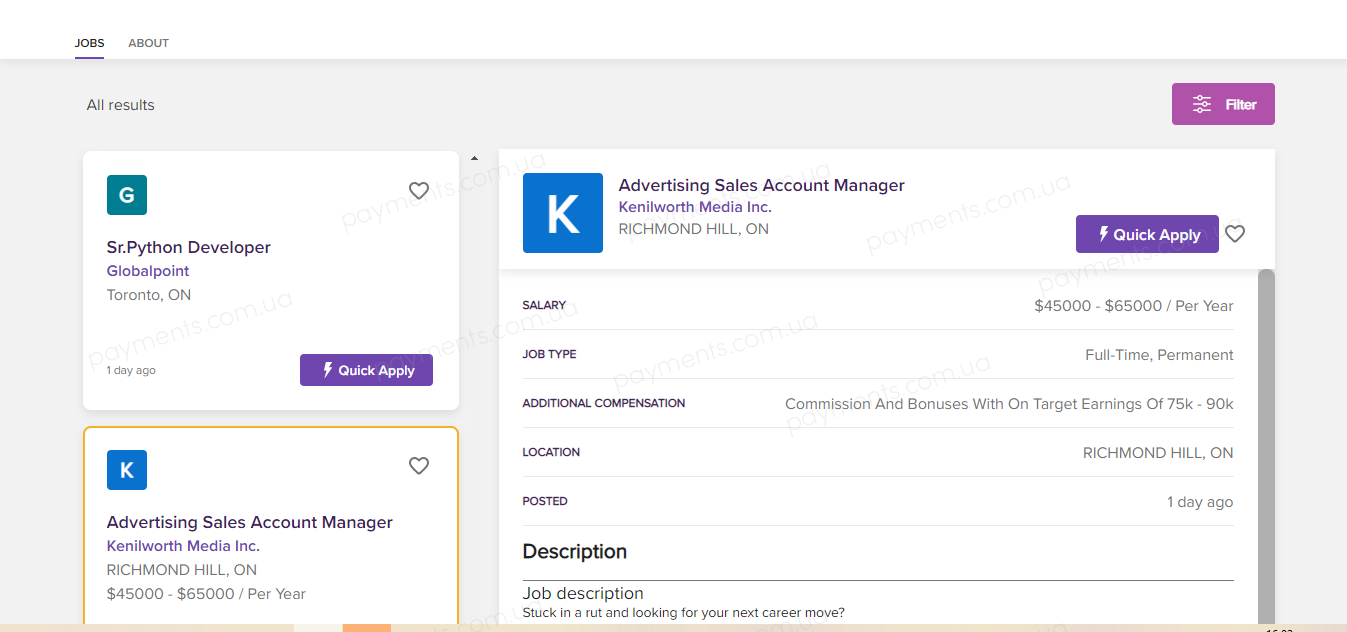This screenshot has width=1347, height=632.
Task: Open Globalpoint company link
Action: pos(148,271)
